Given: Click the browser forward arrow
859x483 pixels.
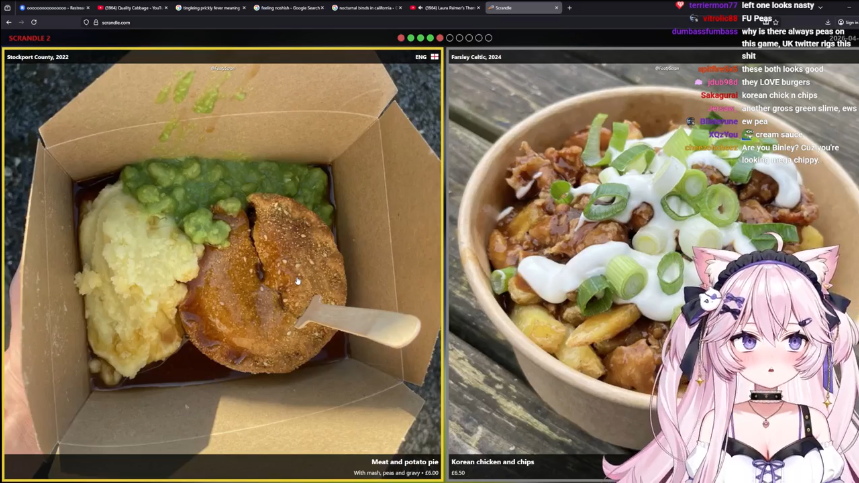Looking at the screenshot, I should pyautogui.click(x=21, y=22).
